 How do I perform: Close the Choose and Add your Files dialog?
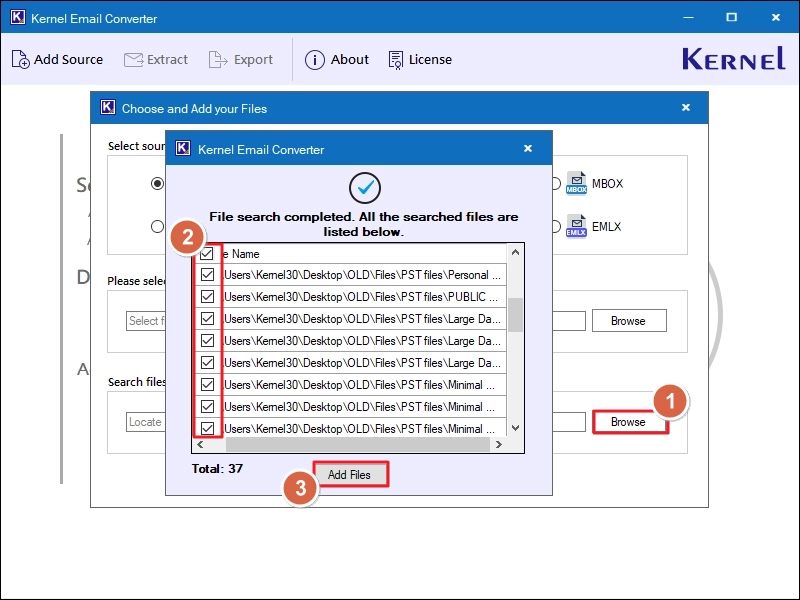tap(686, 108)
